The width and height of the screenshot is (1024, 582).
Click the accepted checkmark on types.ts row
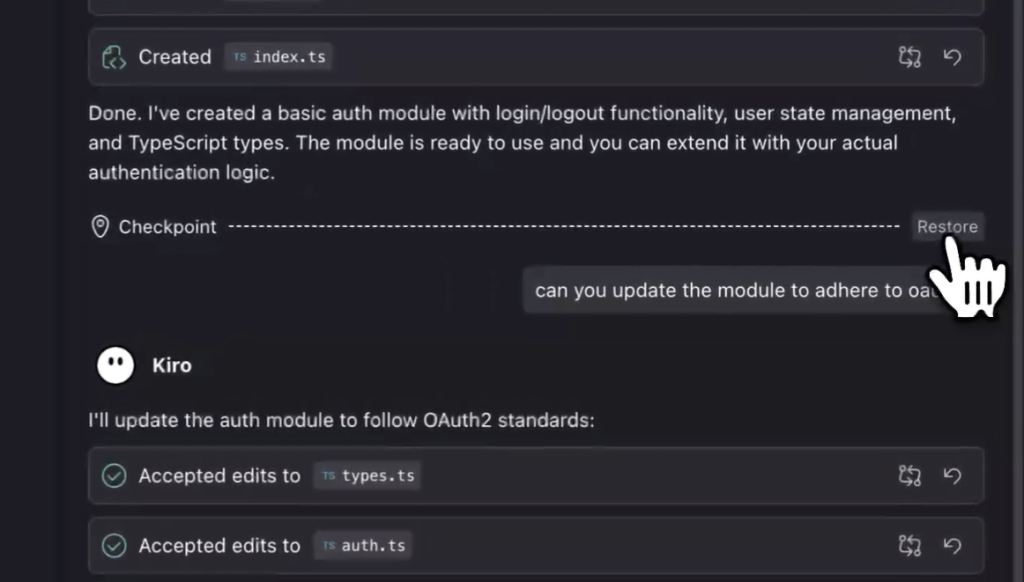point(114,476)
